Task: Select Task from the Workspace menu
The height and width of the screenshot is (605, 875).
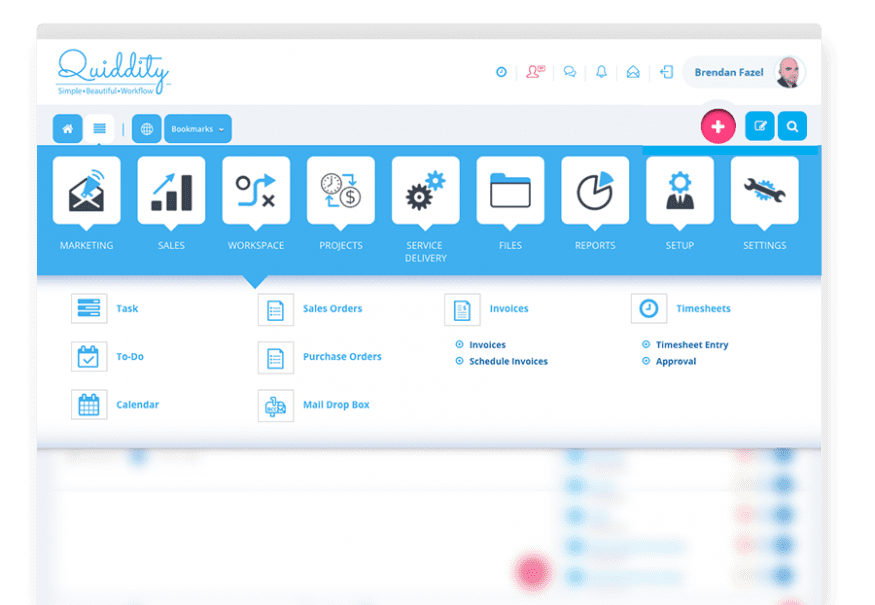Action: (x=127, y=308)
